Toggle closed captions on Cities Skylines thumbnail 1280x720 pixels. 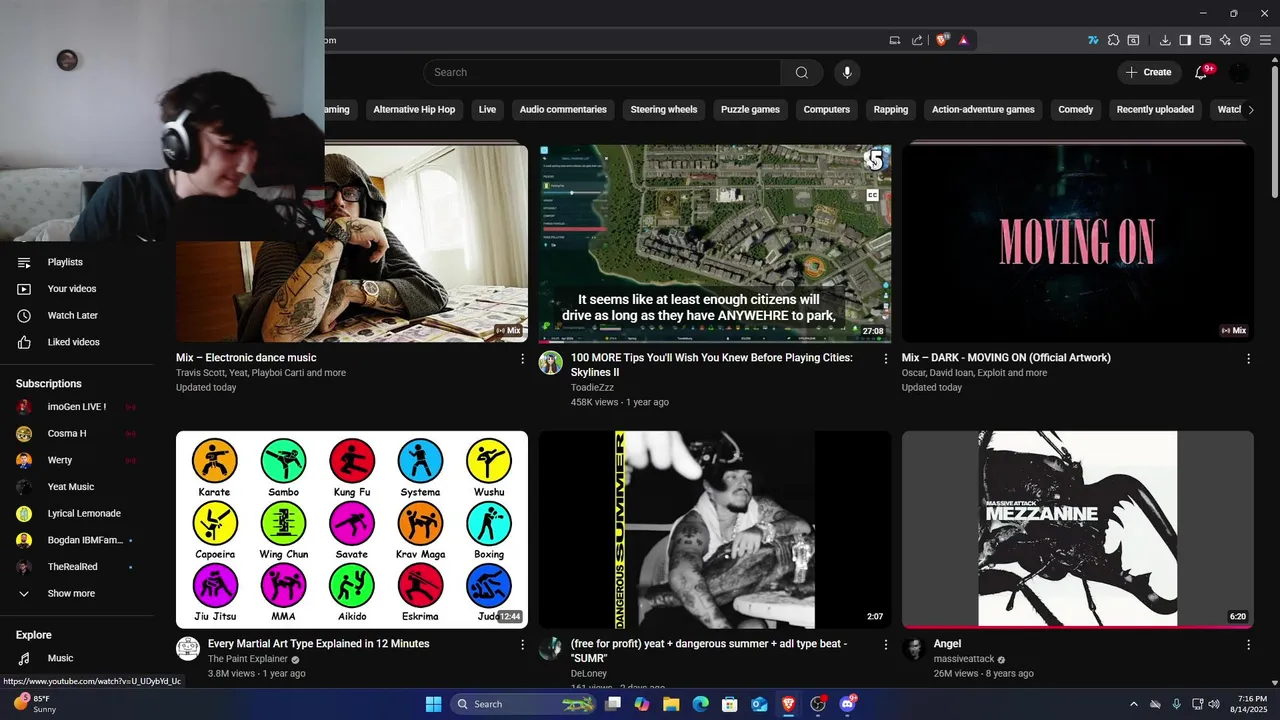(873, 195)
